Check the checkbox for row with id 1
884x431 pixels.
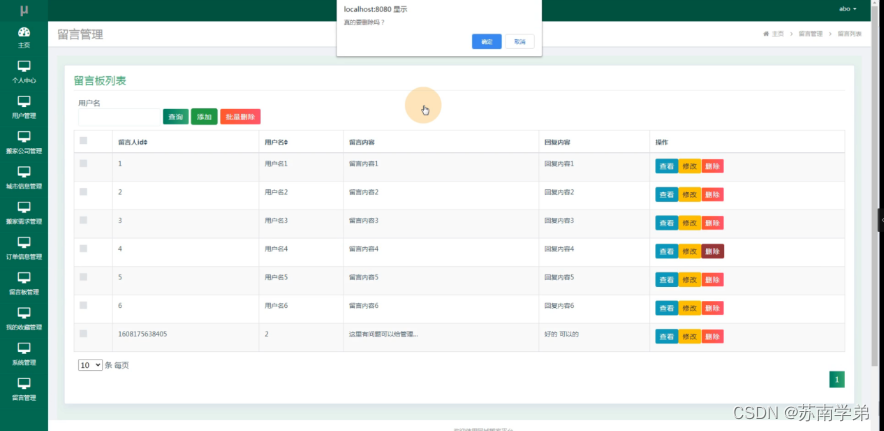[83, 163]
